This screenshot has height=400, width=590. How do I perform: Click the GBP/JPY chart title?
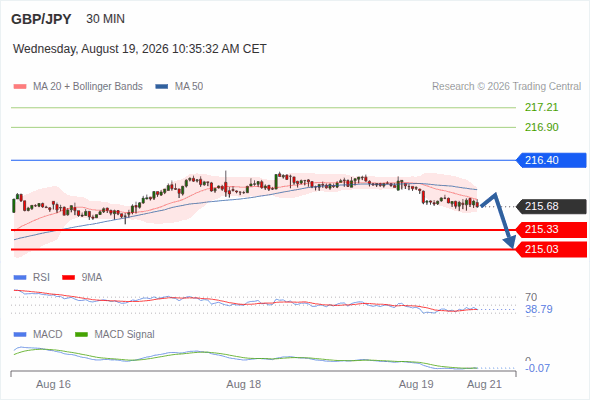click(x=41, y=19)
